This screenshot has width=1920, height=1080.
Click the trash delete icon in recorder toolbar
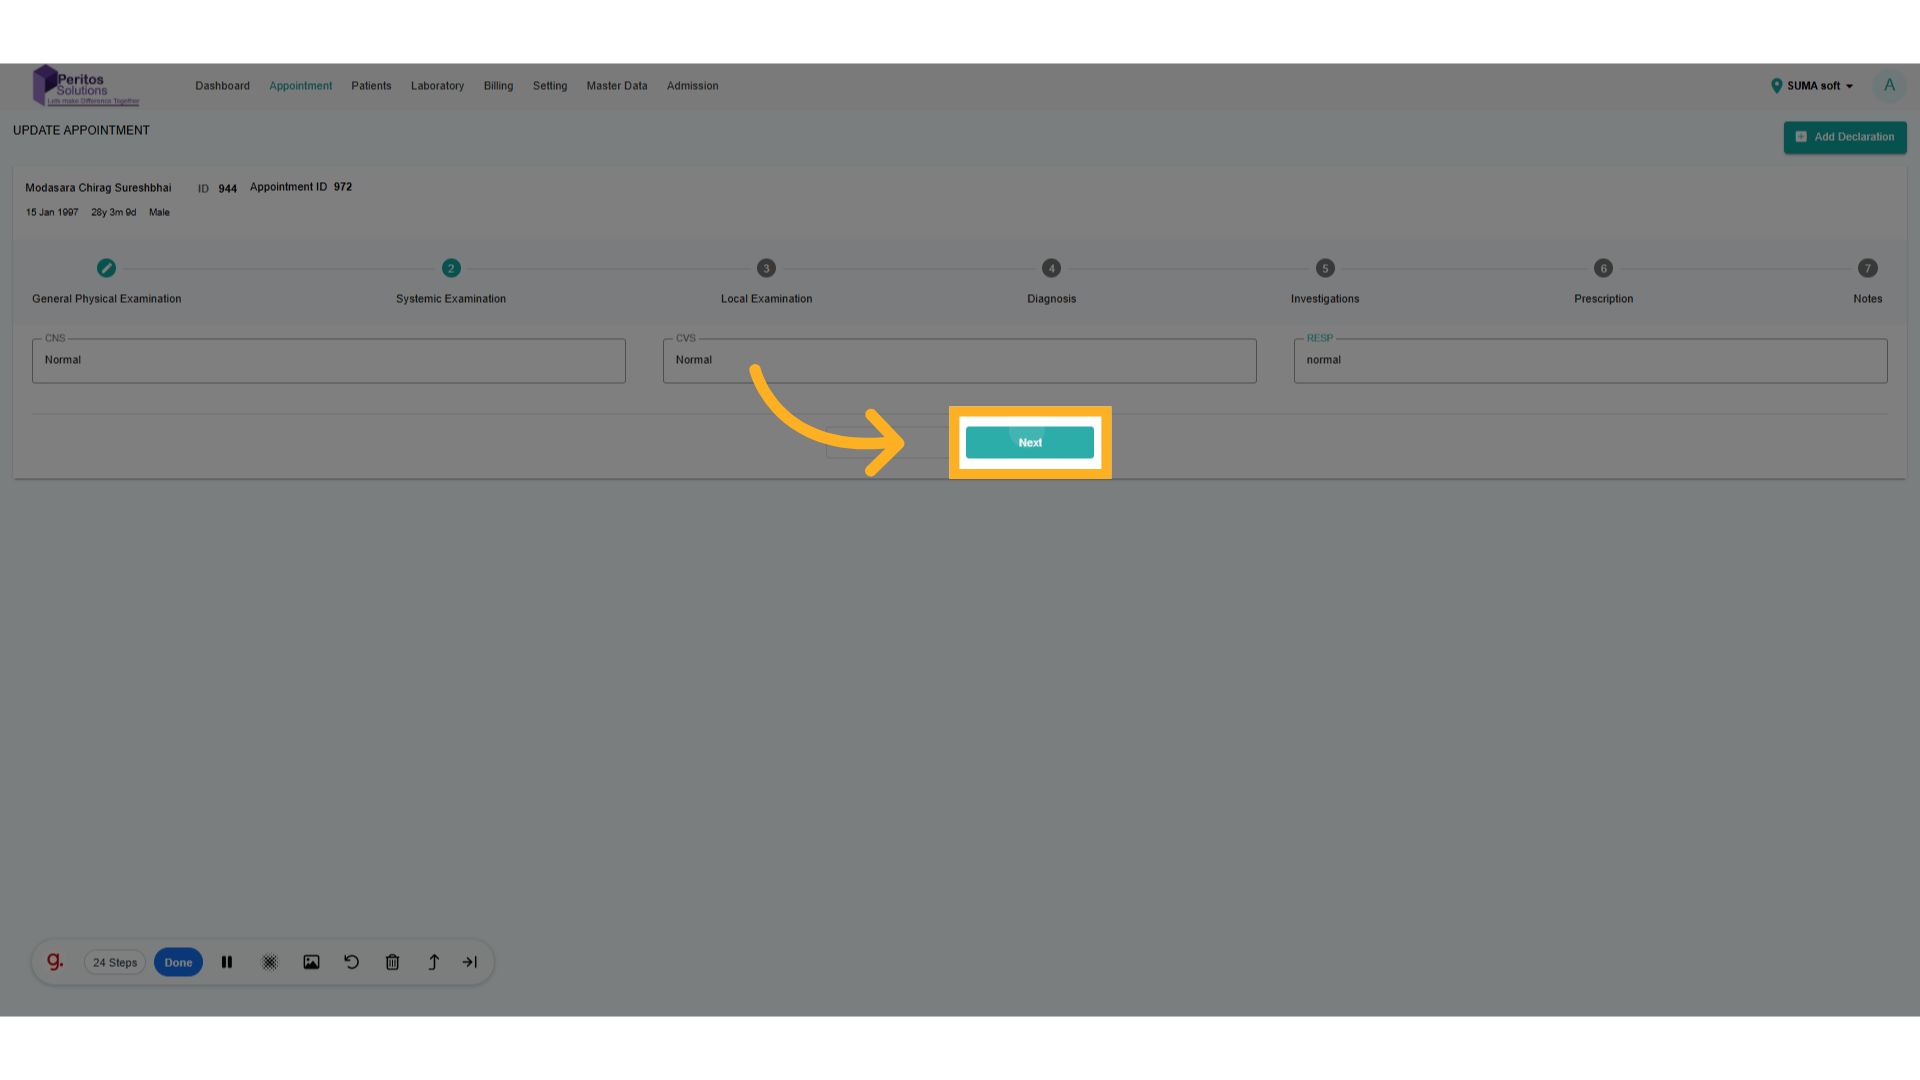tap(392, 962)
